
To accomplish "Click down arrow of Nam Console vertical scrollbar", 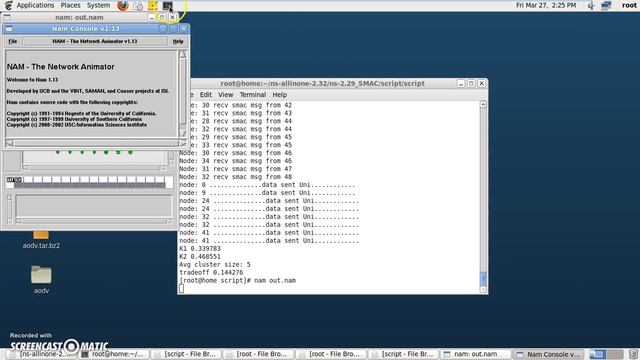I will (182, 133).
